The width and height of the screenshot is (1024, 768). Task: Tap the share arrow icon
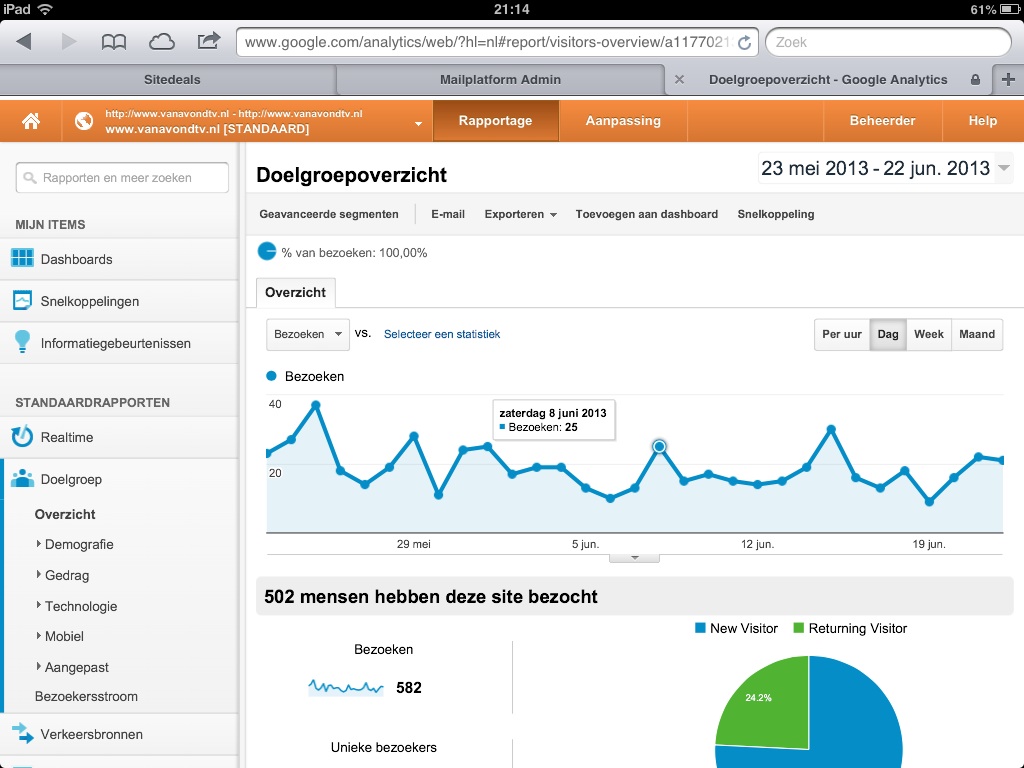(x=208, y=41)
